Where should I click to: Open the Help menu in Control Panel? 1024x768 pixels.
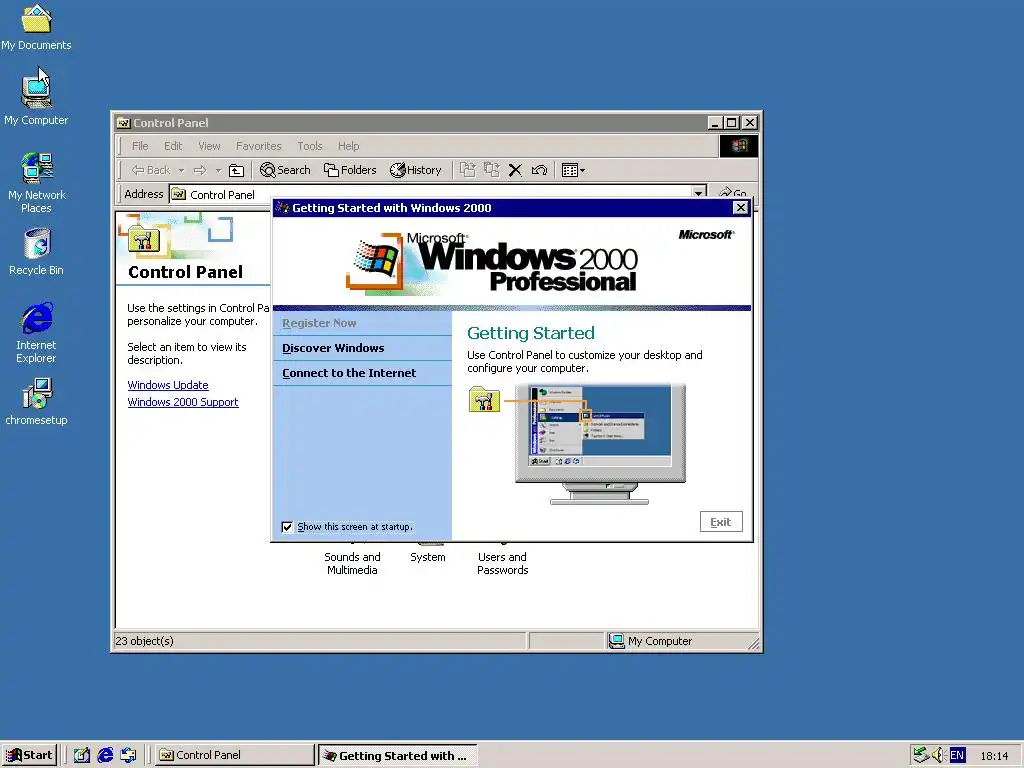[x=348, y=146]
